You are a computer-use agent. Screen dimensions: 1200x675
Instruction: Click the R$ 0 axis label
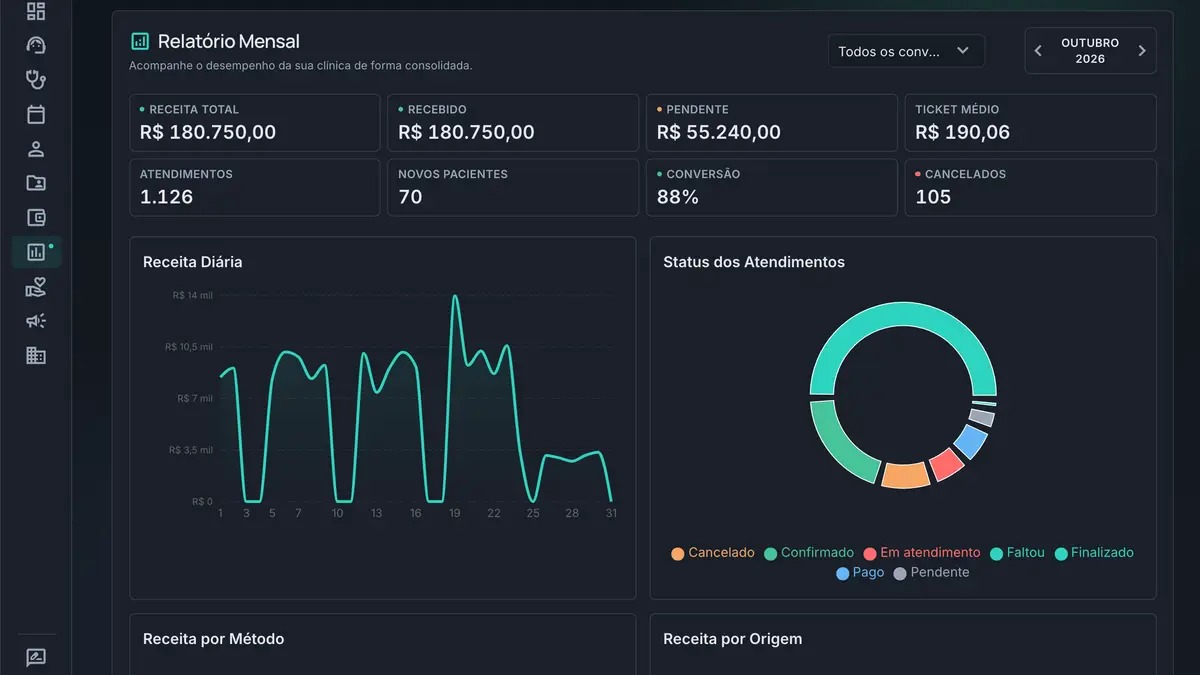(x=203, y=501)
